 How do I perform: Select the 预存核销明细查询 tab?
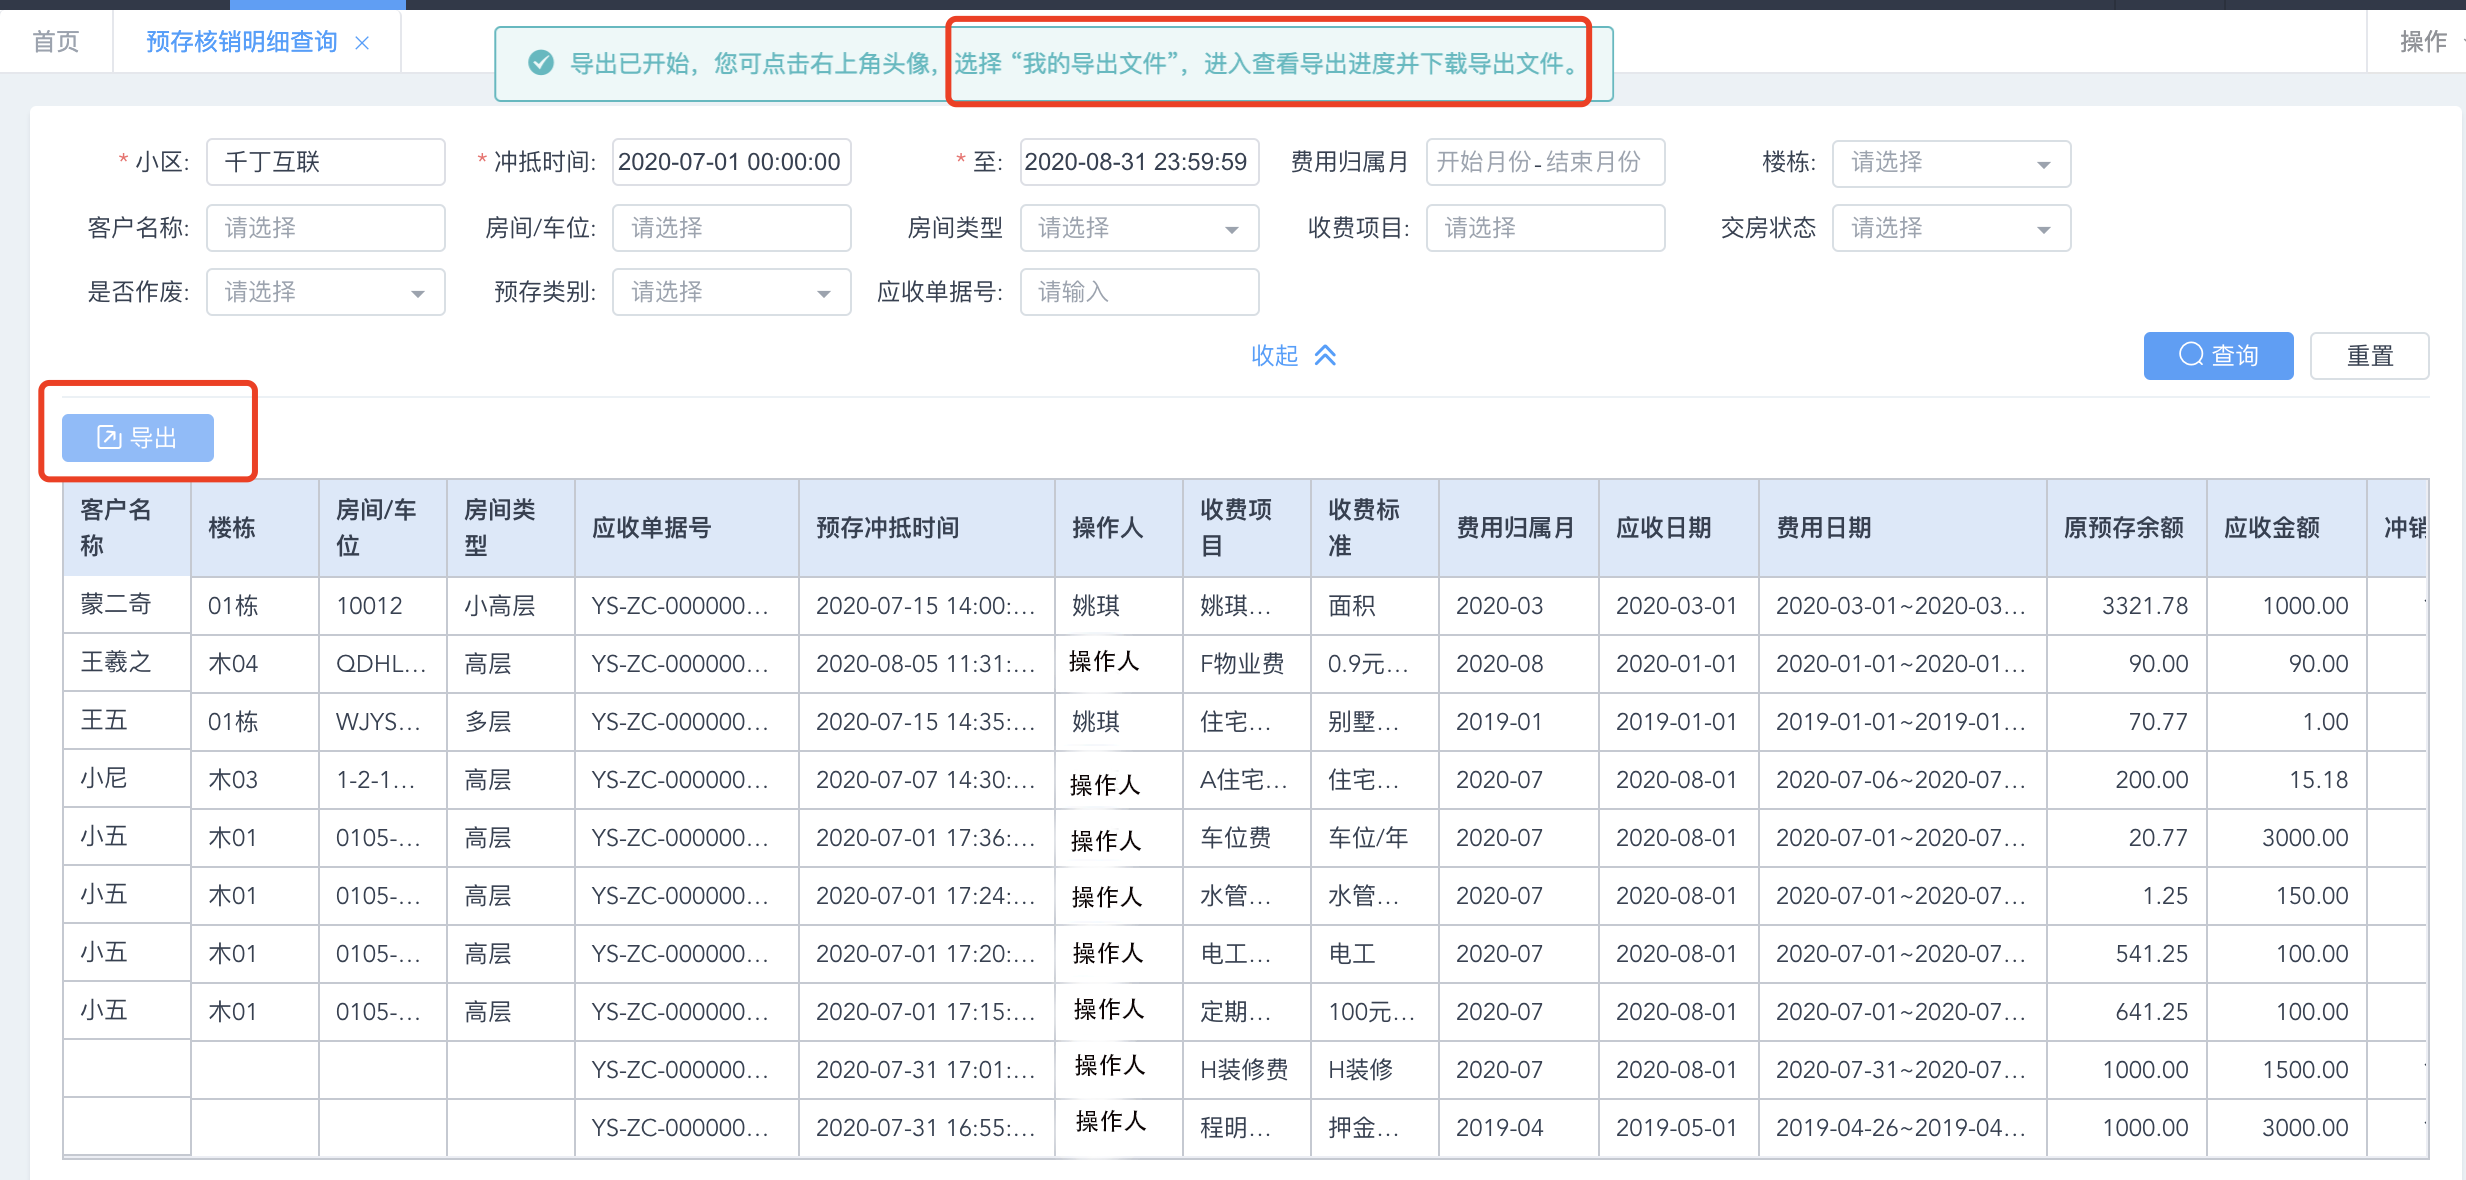(x=242, y=42)
